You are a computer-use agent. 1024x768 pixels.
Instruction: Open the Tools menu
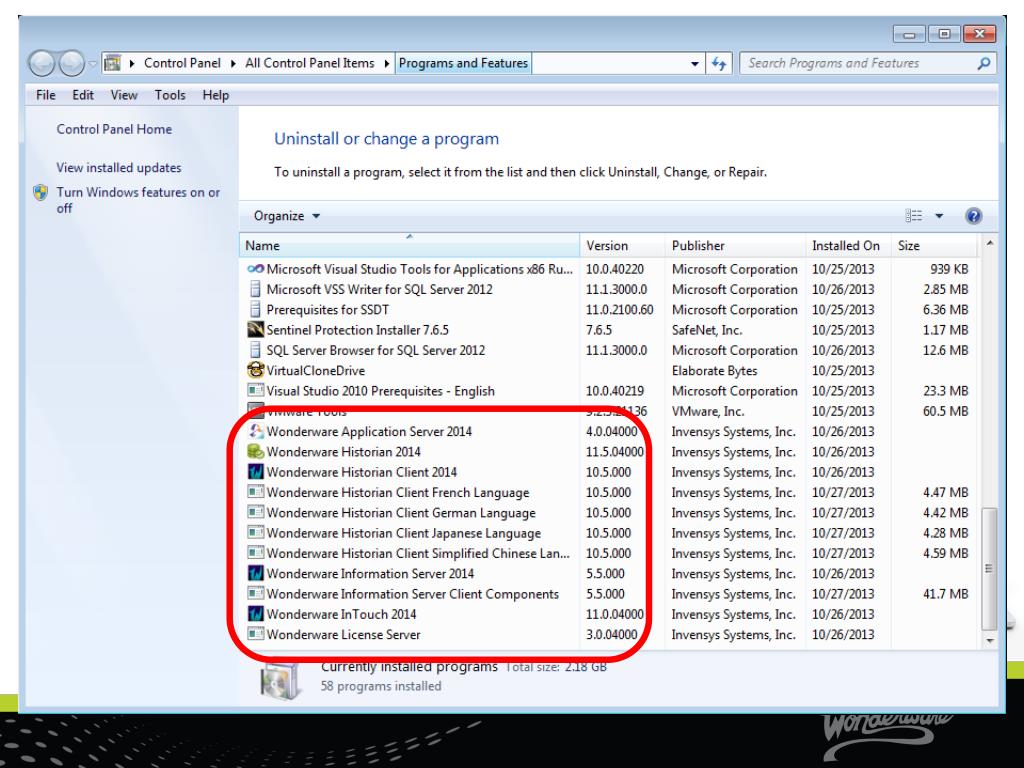pyautogui.click(x=170, y=95)
